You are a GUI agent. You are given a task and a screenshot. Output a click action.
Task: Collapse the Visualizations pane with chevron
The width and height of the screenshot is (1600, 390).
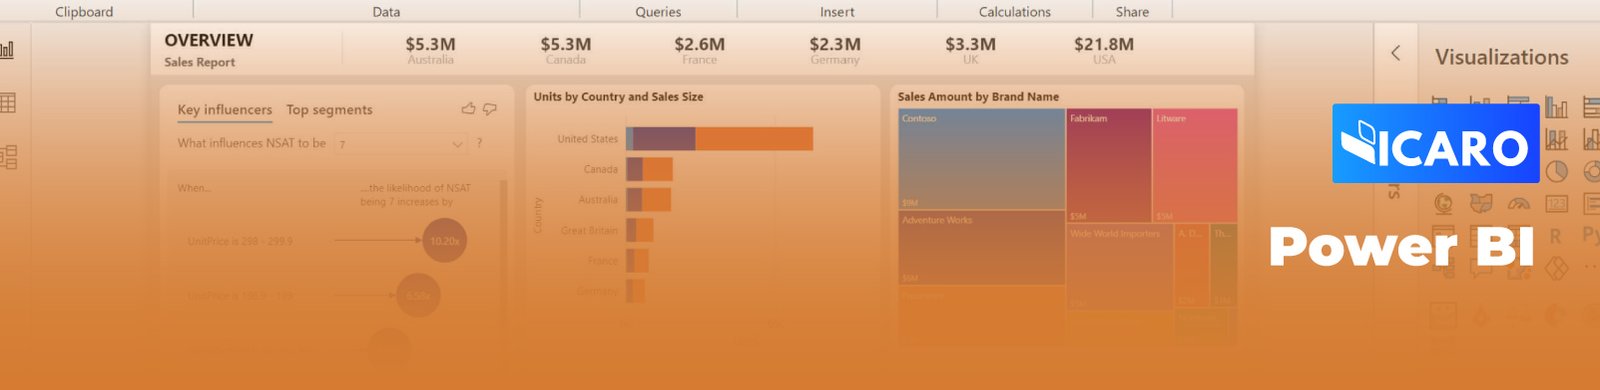click(x=1396, y=53)
